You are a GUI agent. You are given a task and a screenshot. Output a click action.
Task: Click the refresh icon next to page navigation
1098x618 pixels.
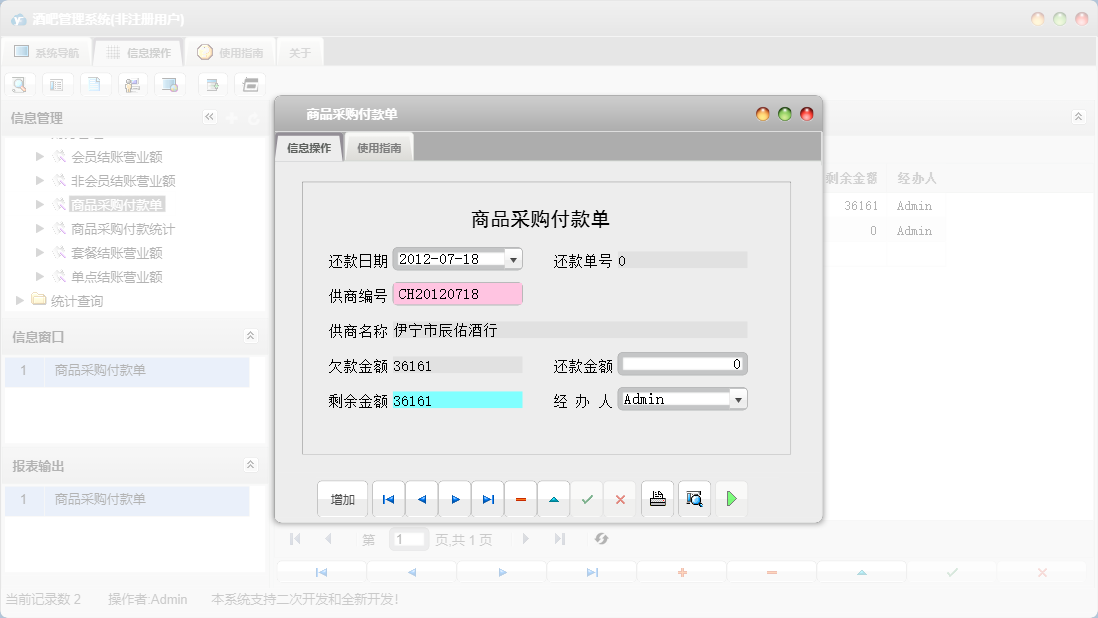(x=601, y=539)
